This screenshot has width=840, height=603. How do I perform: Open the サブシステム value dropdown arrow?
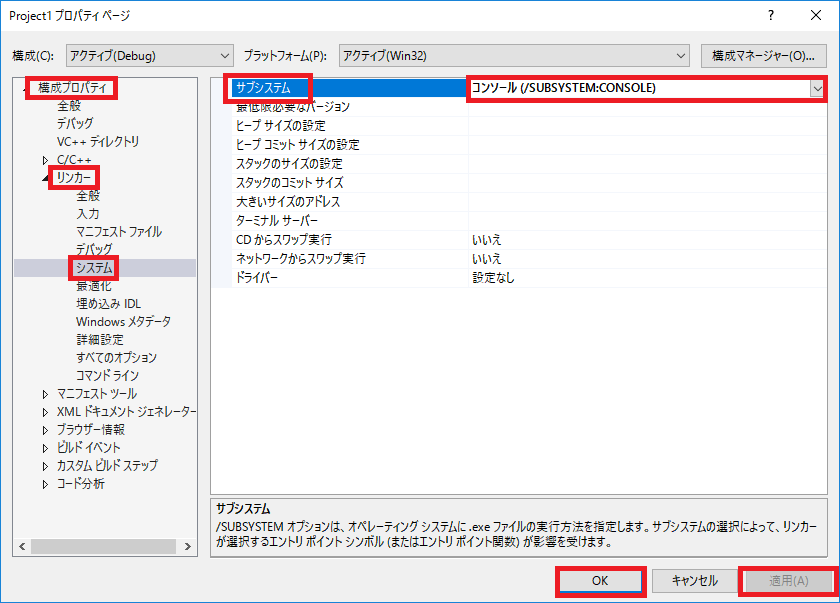point(817,88)
